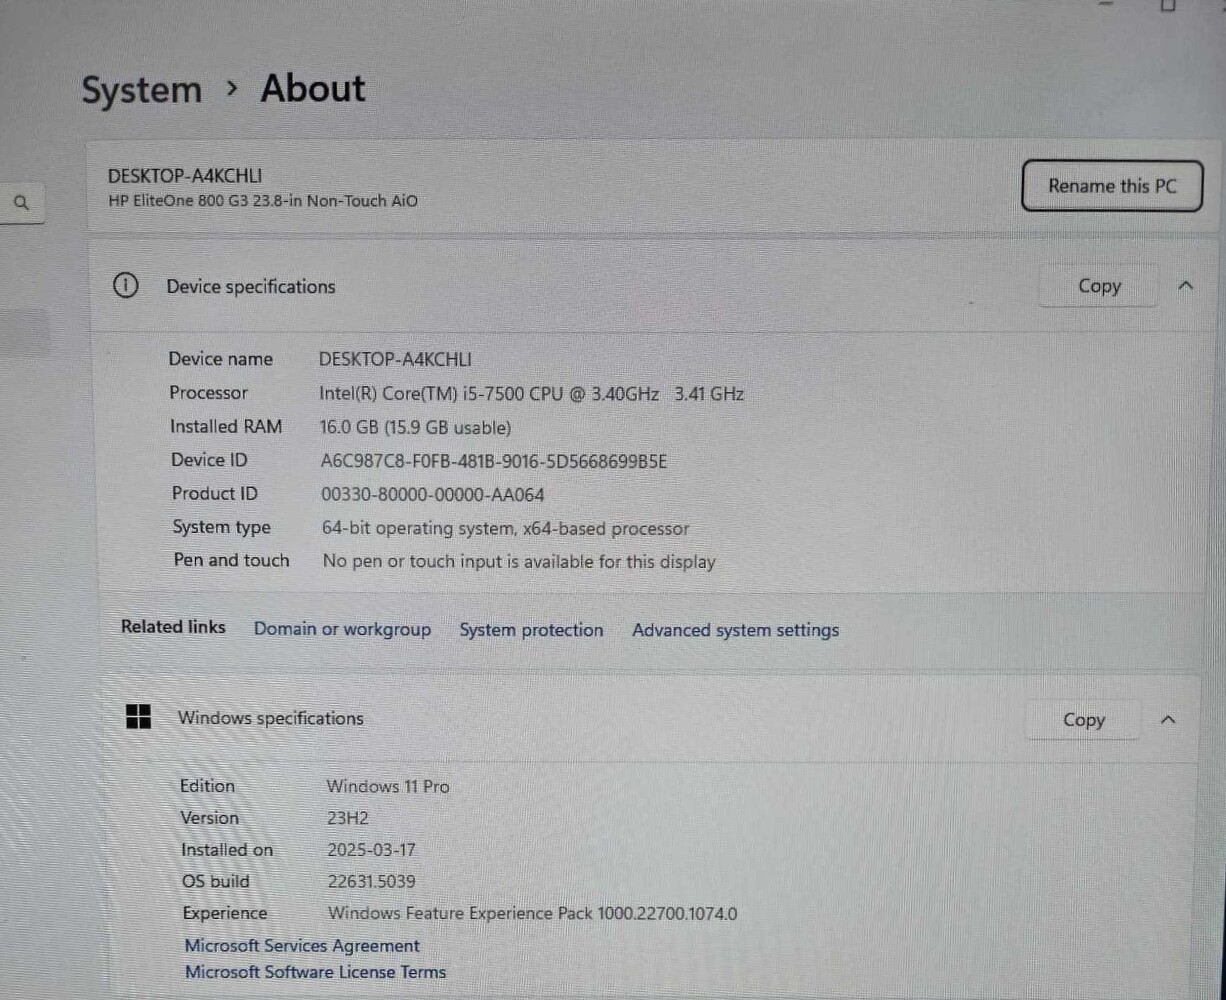The width and height of the screenshot is (1226, 1000).
Task: Click the "Experience" row label
Action: (x=225, y=913)
